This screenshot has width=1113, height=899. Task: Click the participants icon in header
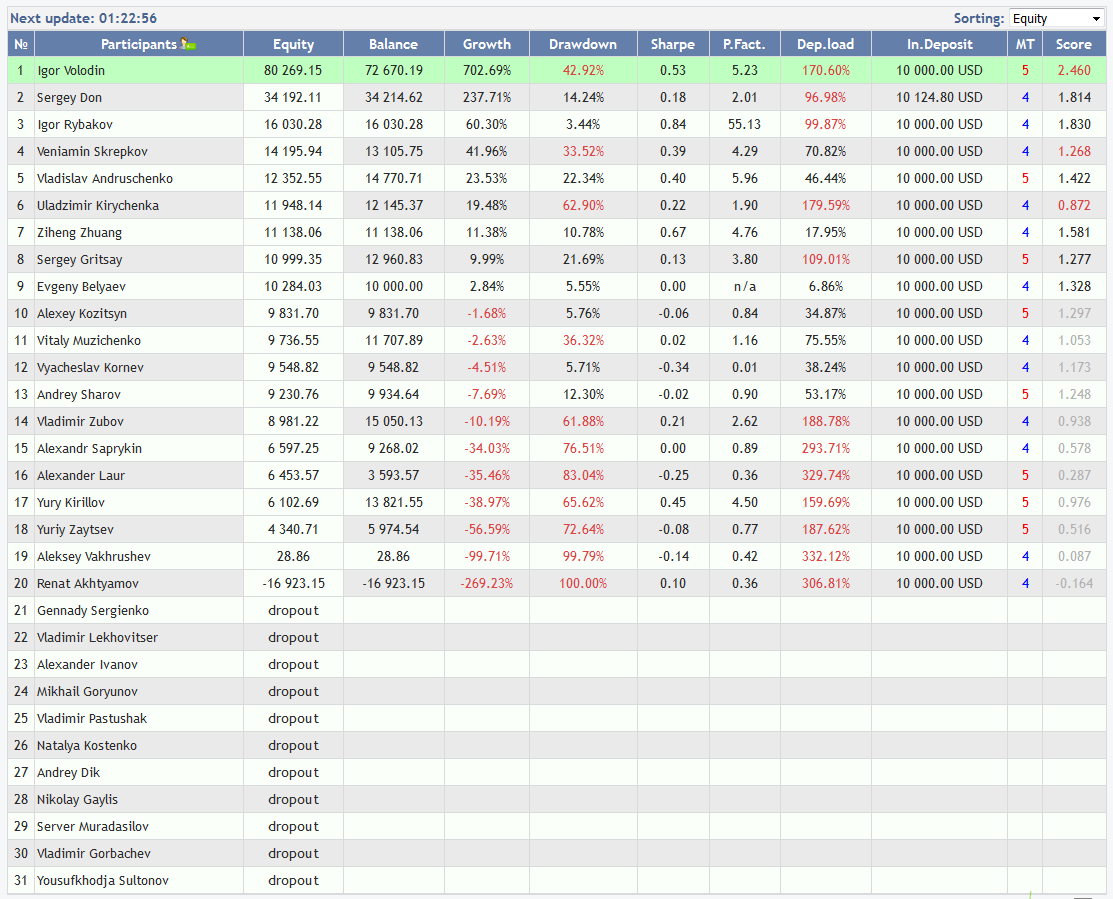pos(188,44)
